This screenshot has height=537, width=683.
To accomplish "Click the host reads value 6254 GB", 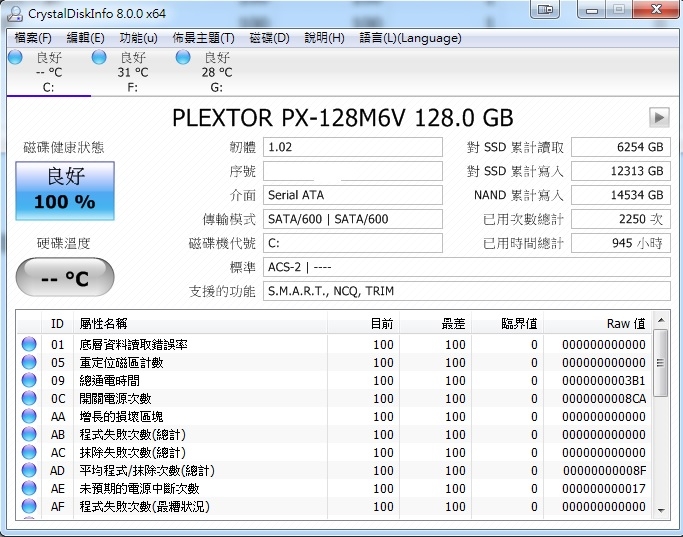I will 621,147.
